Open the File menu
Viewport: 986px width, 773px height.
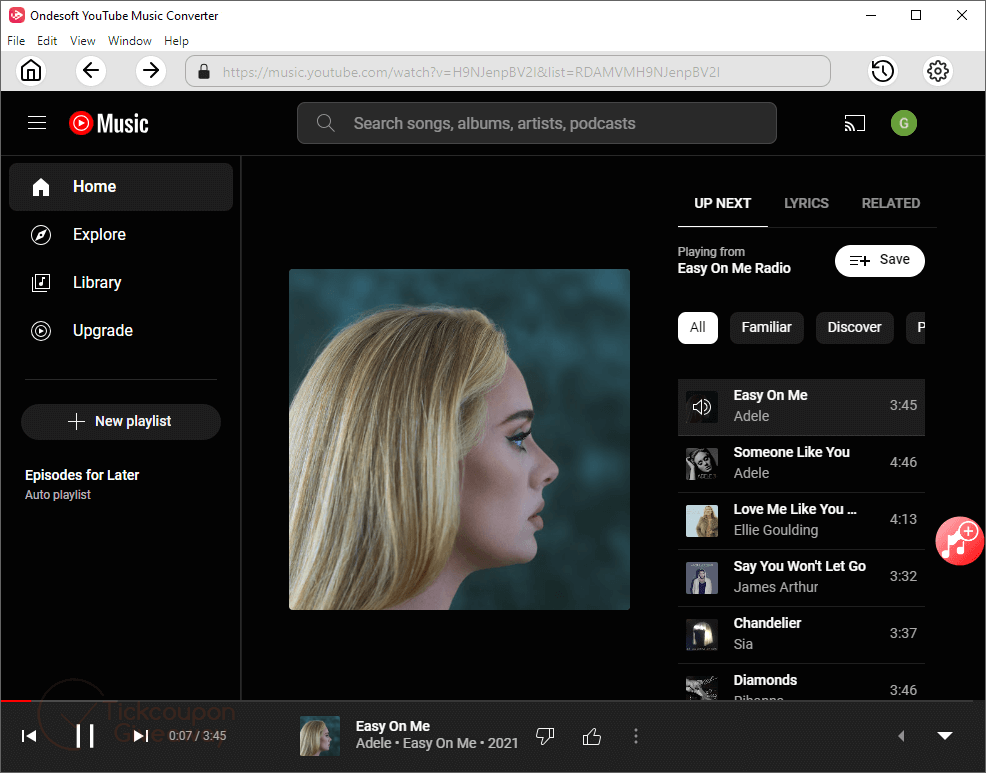click(x=16, y=41)
